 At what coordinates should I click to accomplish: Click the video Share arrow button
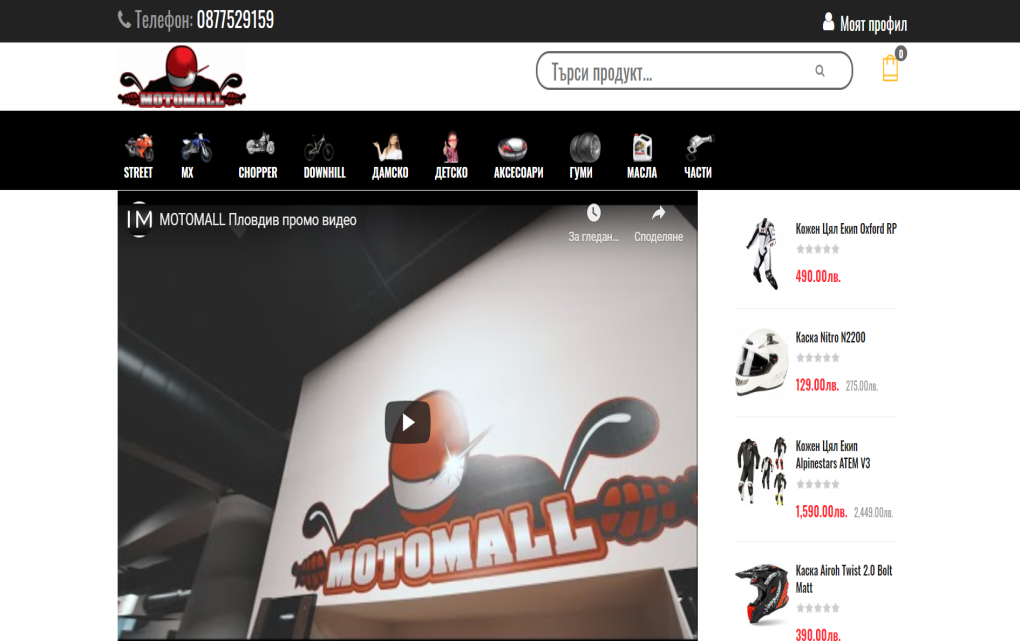pos(658,221)
